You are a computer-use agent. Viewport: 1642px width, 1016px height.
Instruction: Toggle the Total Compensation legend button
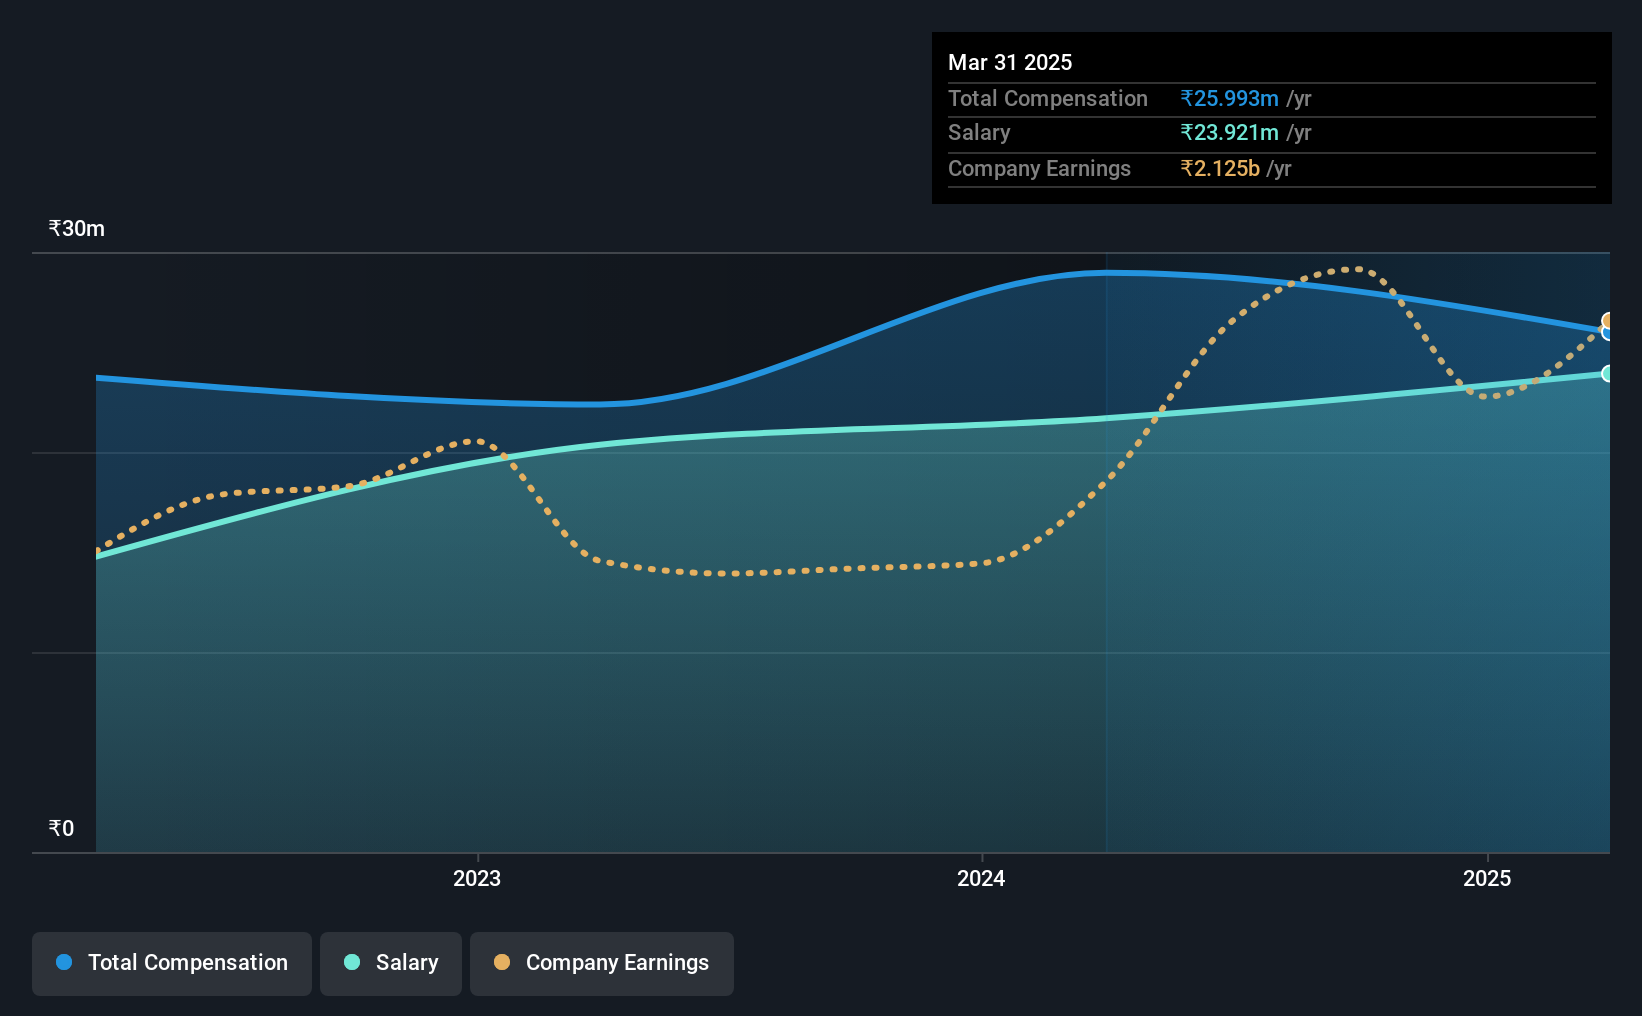pos(172,963)
